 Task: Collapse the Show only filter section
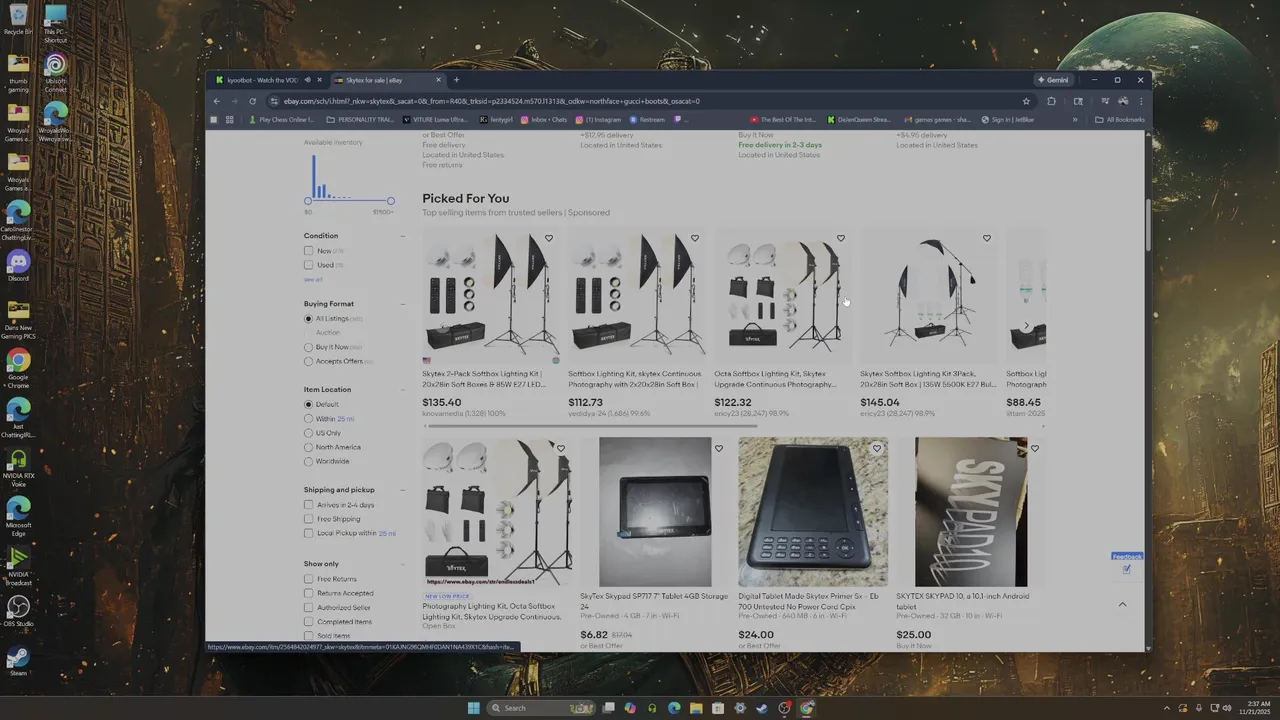(x=403, y=564)
